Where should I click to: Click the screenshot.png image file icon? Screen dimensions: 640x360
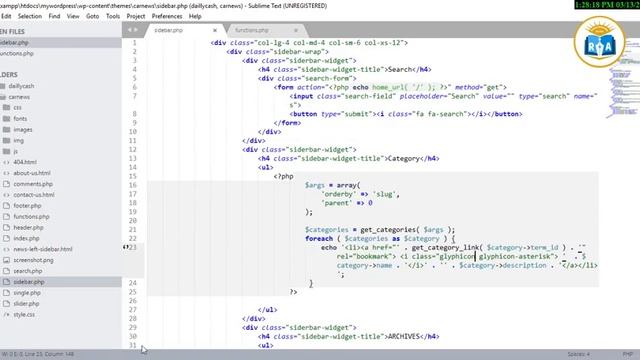[6, 260]
